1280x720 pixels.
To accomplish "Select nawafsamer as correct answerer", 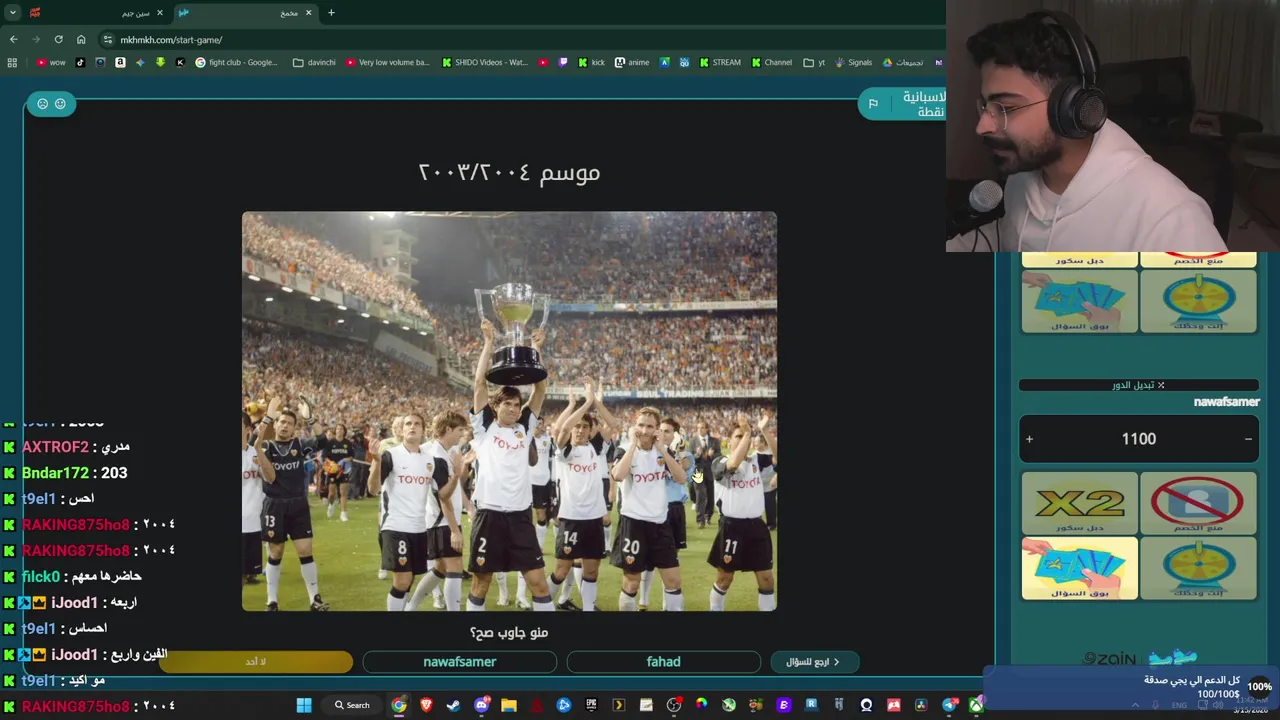I will pos(460,662).
